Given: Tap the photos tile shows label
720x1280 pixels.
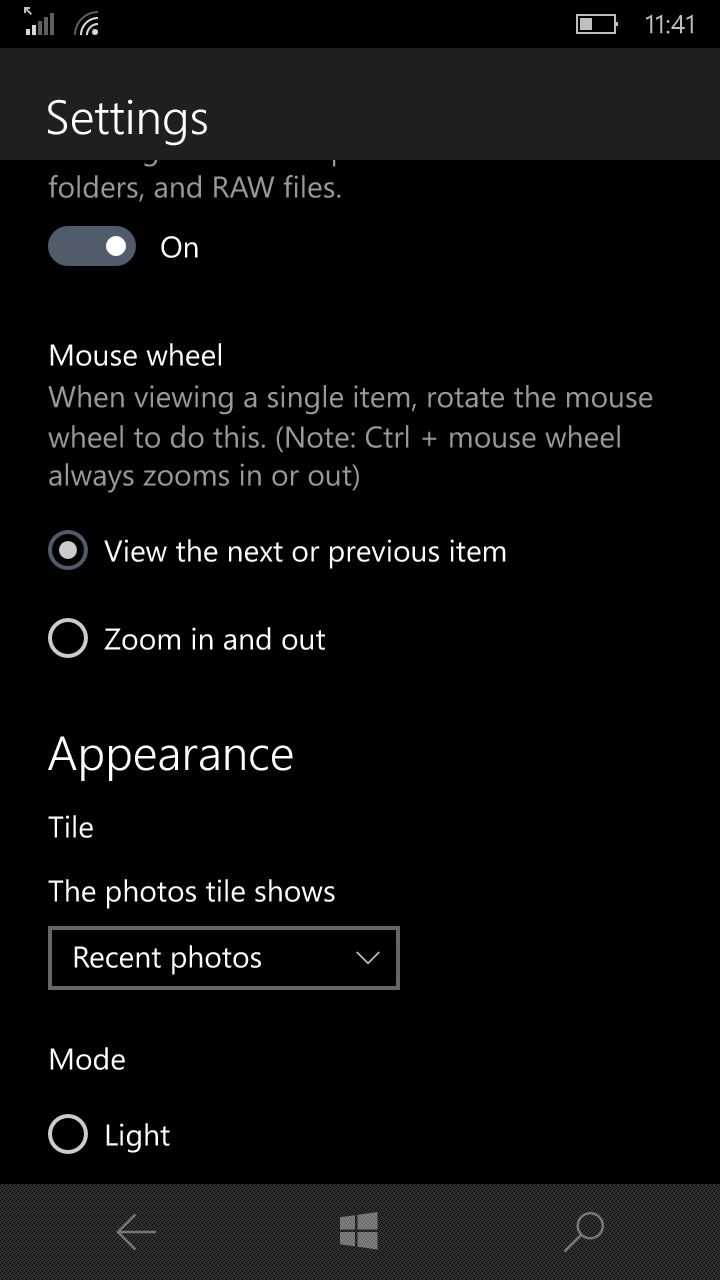Looking at the screenshot, I should pyautogui.click(x=192, y=891).
